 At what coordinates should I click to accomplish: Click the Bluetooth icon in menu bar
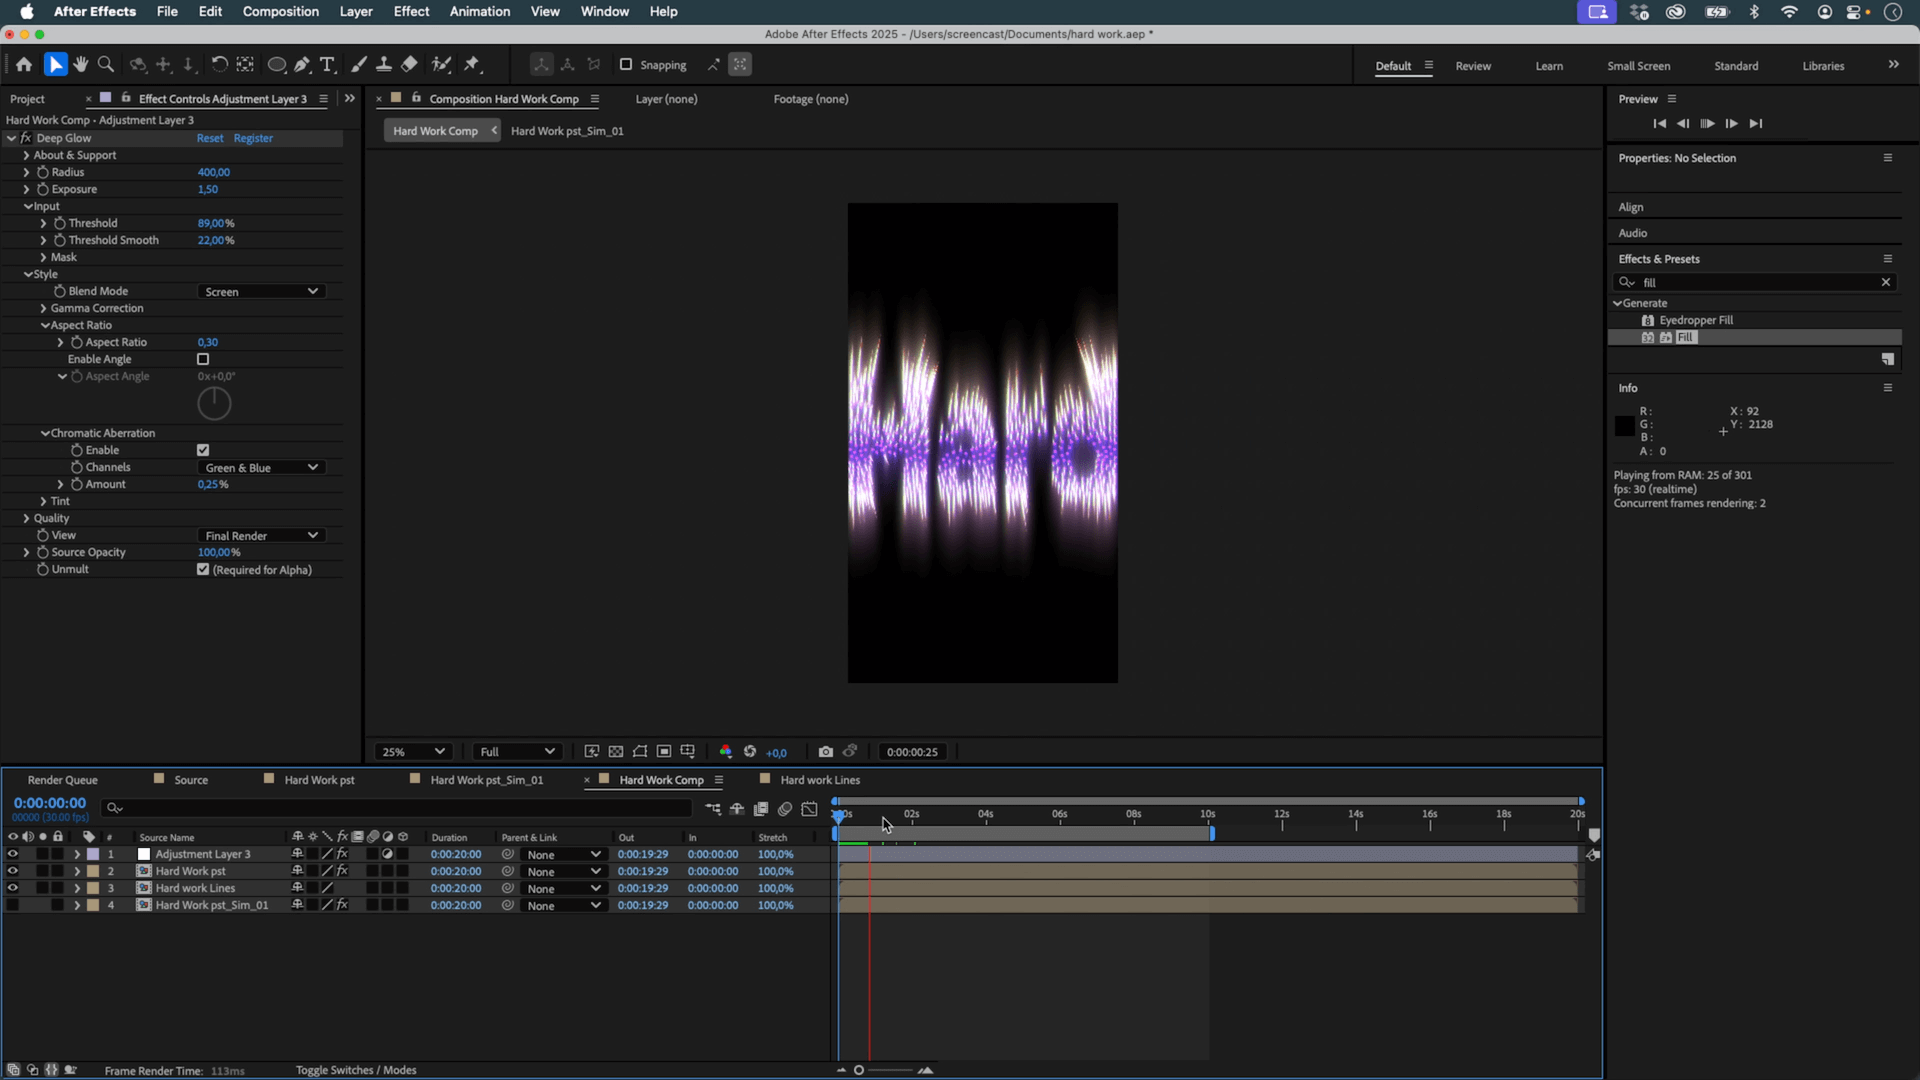[x=1754, y=12]
